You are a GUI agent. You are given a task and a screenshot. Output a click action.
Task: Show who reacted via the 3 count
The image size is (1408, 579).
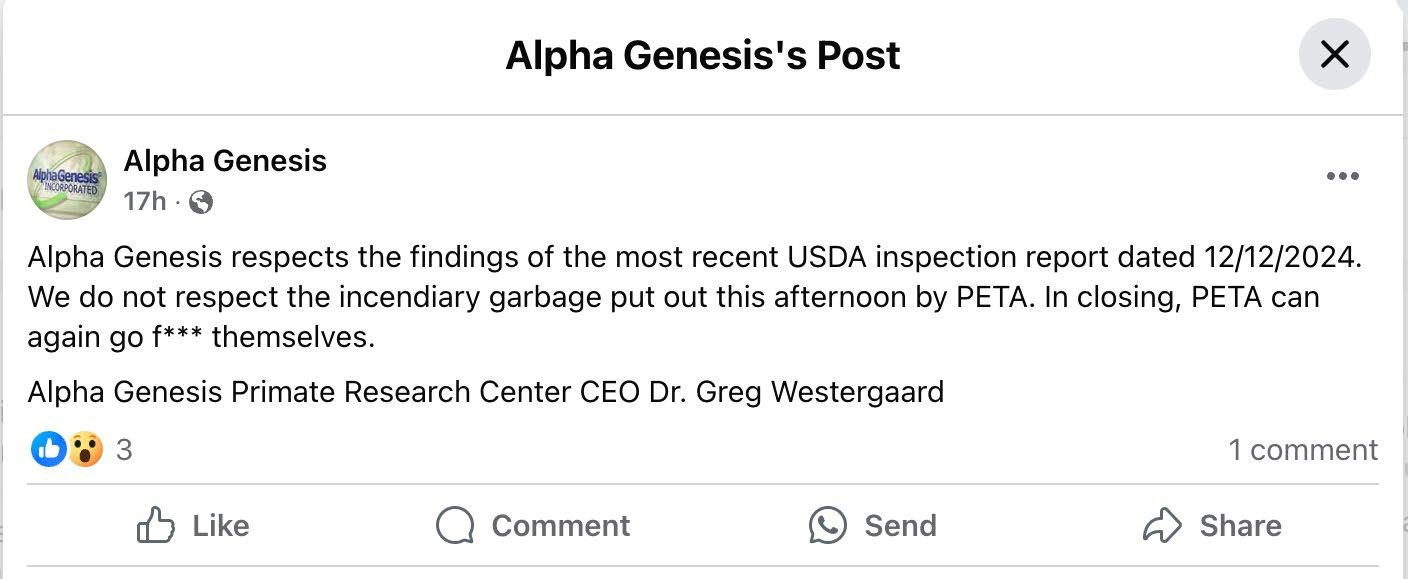[x=124, y=450]
